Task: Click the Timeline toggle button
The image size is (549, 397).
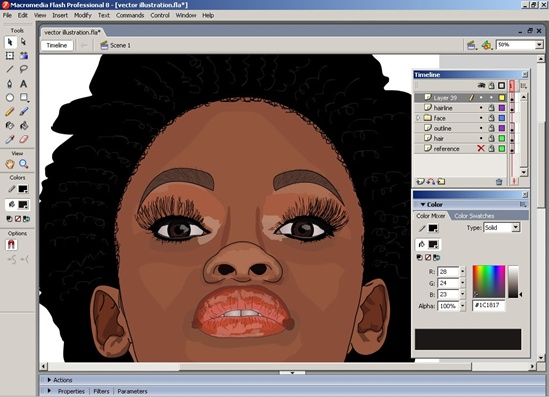Action: (x=57, y=45)
